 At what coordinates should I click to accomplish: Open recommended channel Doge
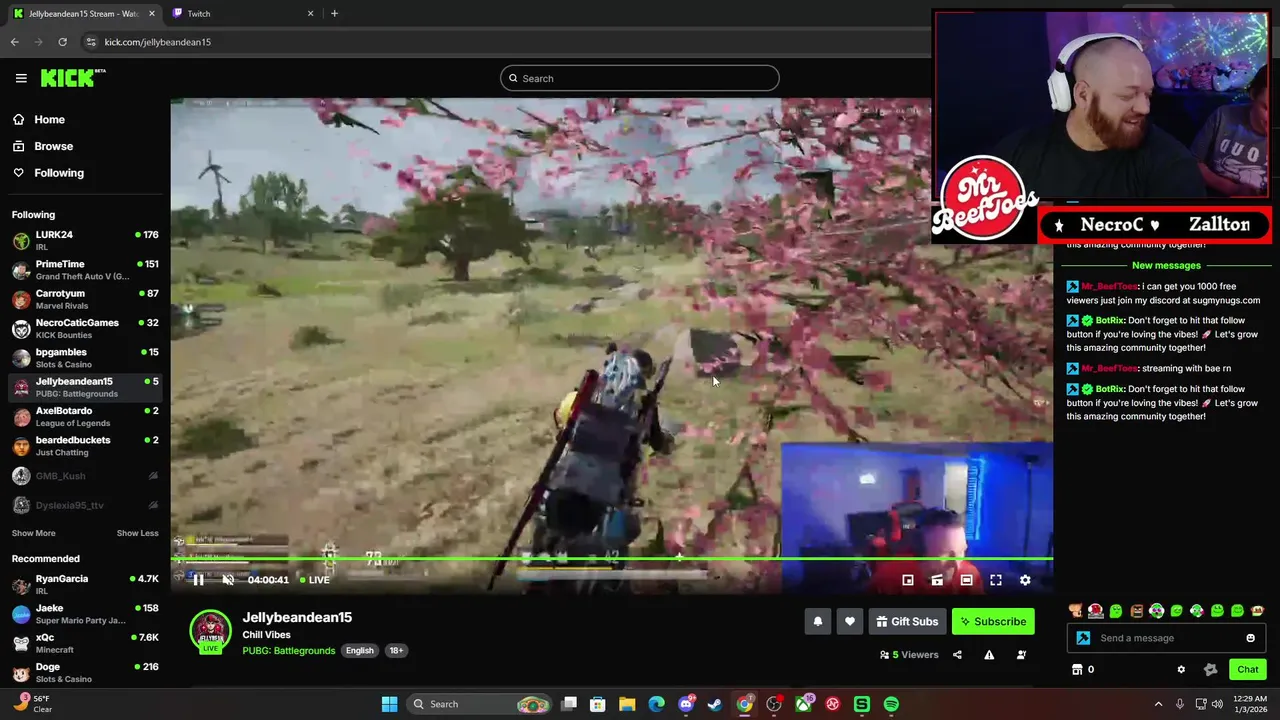coord(85,672)
